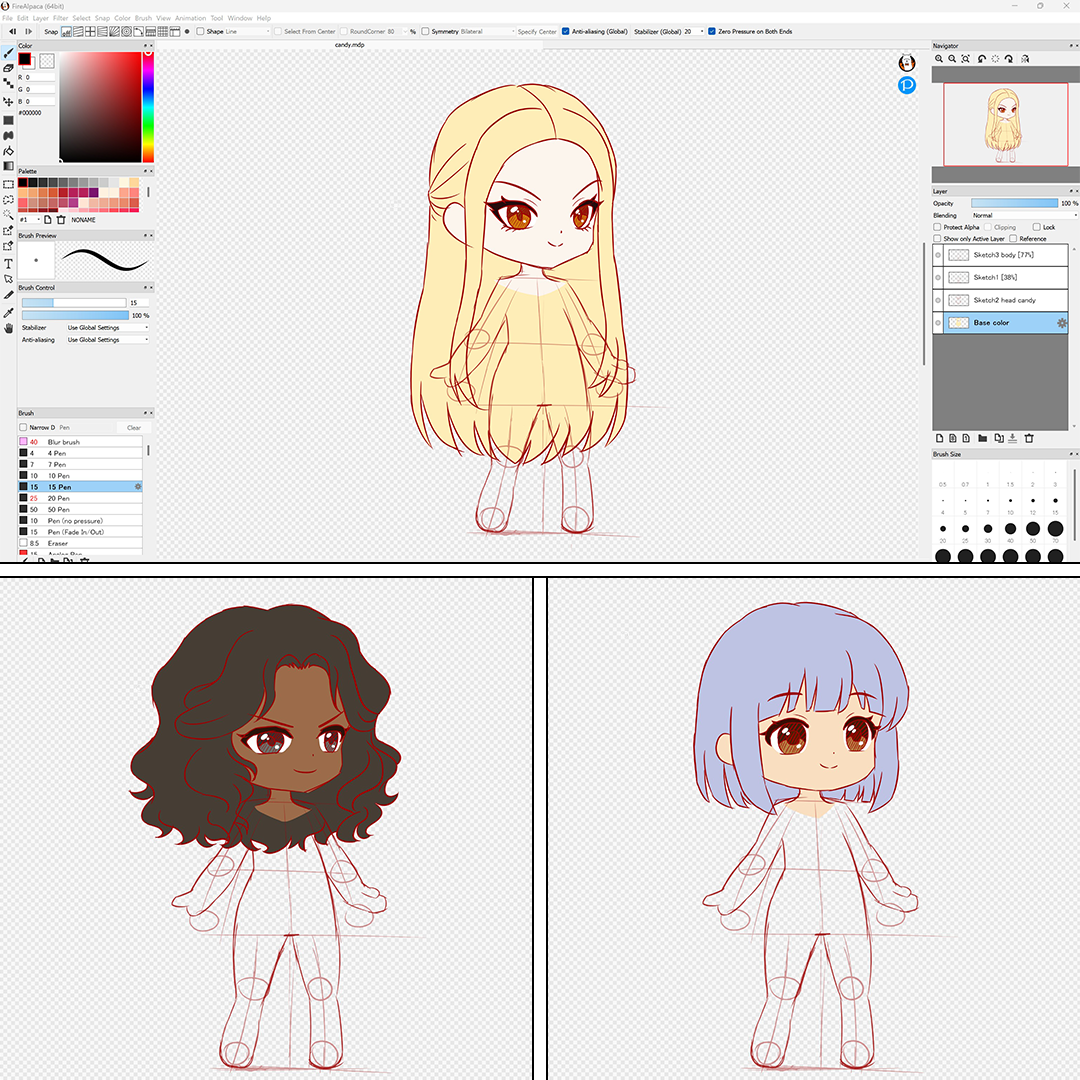This screenshot has height=1080, width=1080.
Task: Select the Text tool
Action: click(8, 264)
